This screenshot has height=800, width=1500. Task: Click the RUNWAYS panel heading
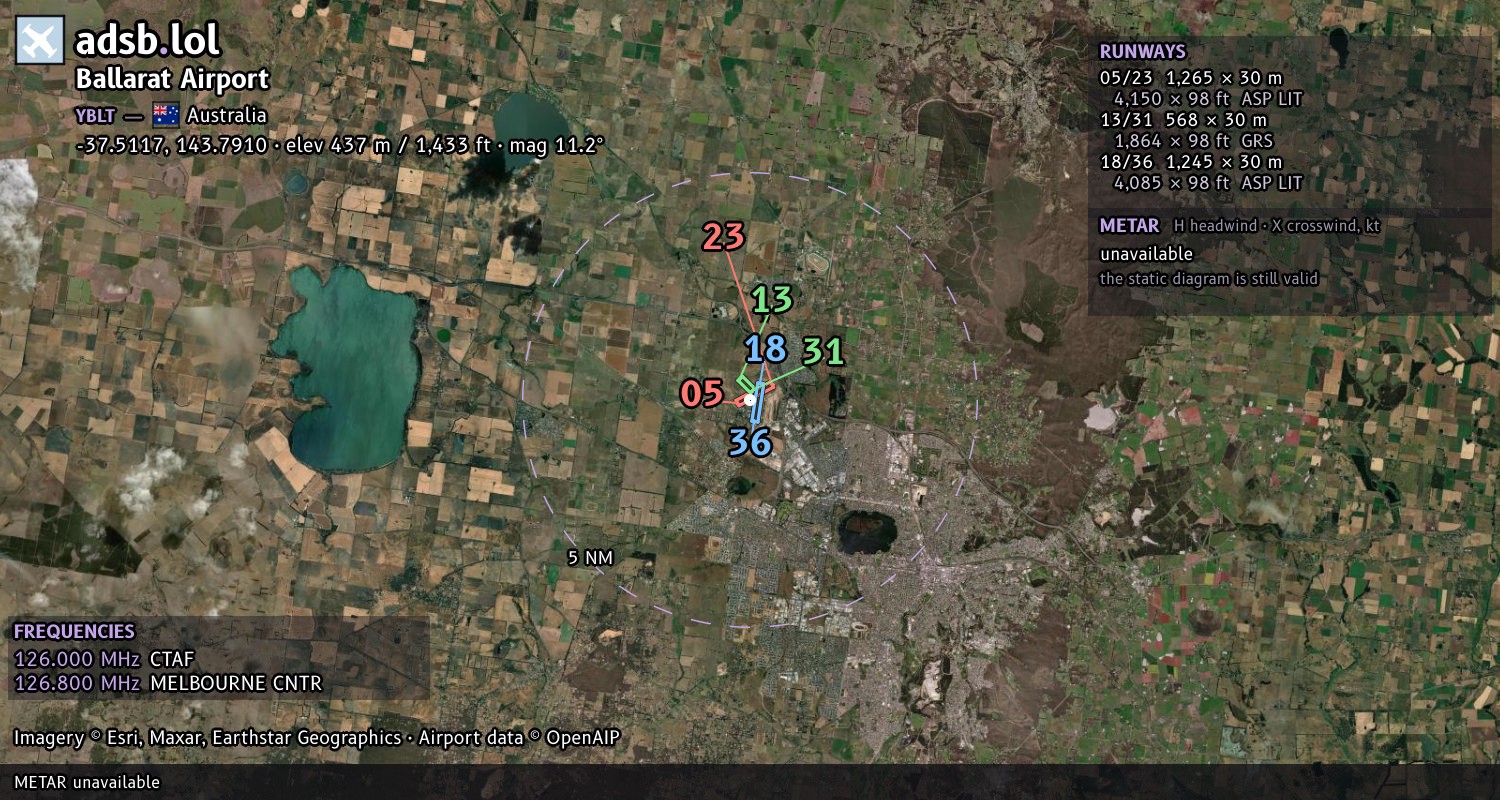point(1142,52)
